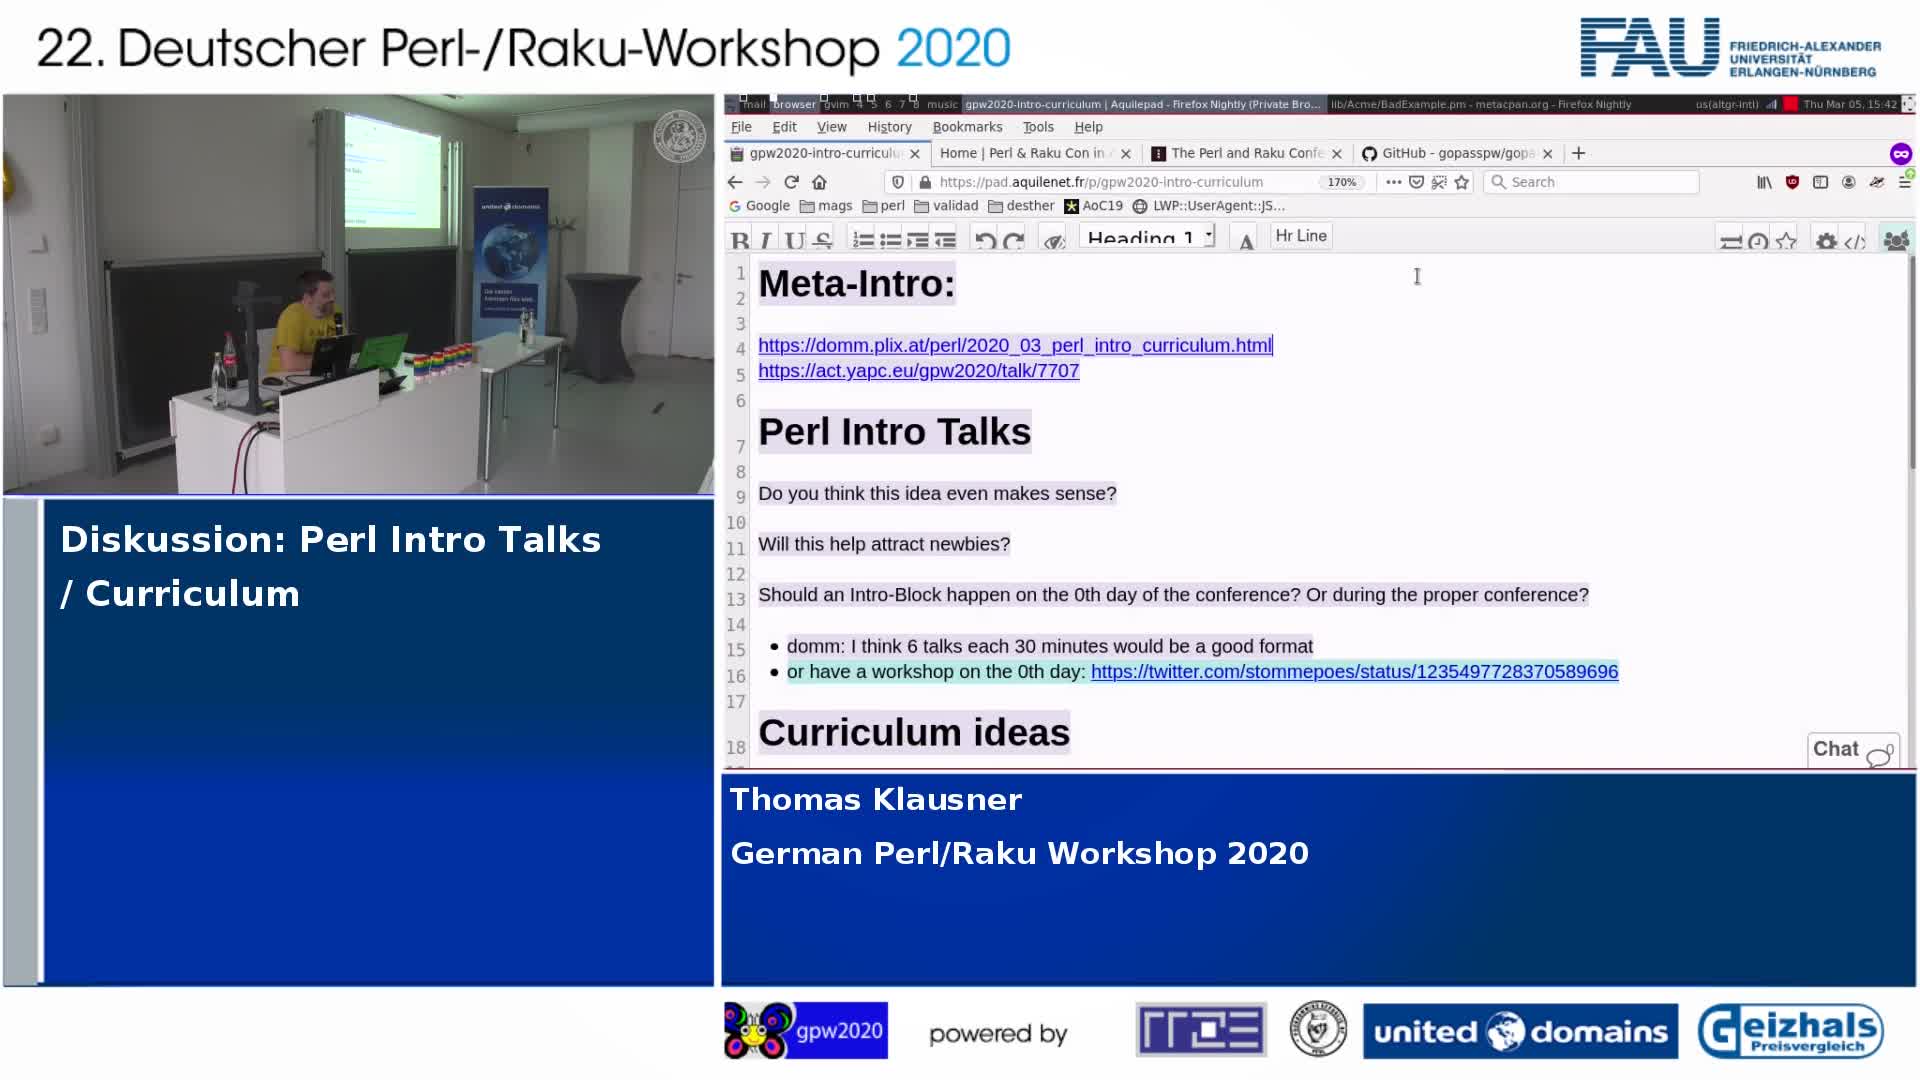1920x1080 pixels.
Task: Toggle bold formatting in the pad toolbar
Action: [740, 240]
